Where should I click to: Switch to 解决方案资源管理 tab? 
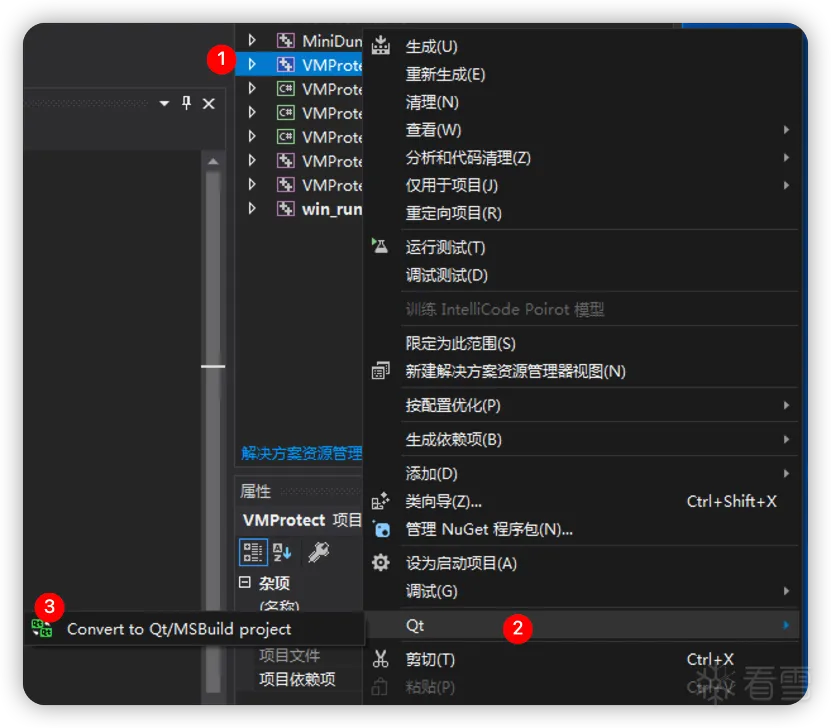(301, 453)
